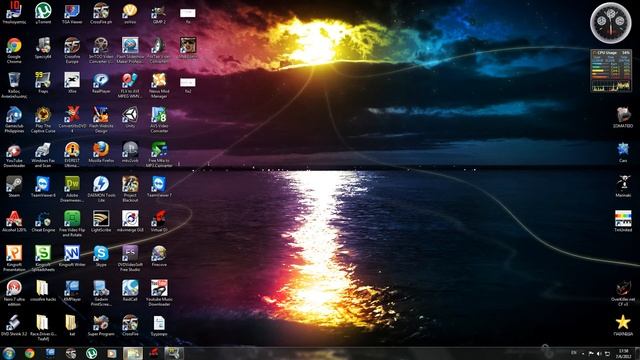Open the DVDVideoSoft Free Studio shortcut
Image resolution: width=640 pixels, height=360 pixels.
(130, 258)
